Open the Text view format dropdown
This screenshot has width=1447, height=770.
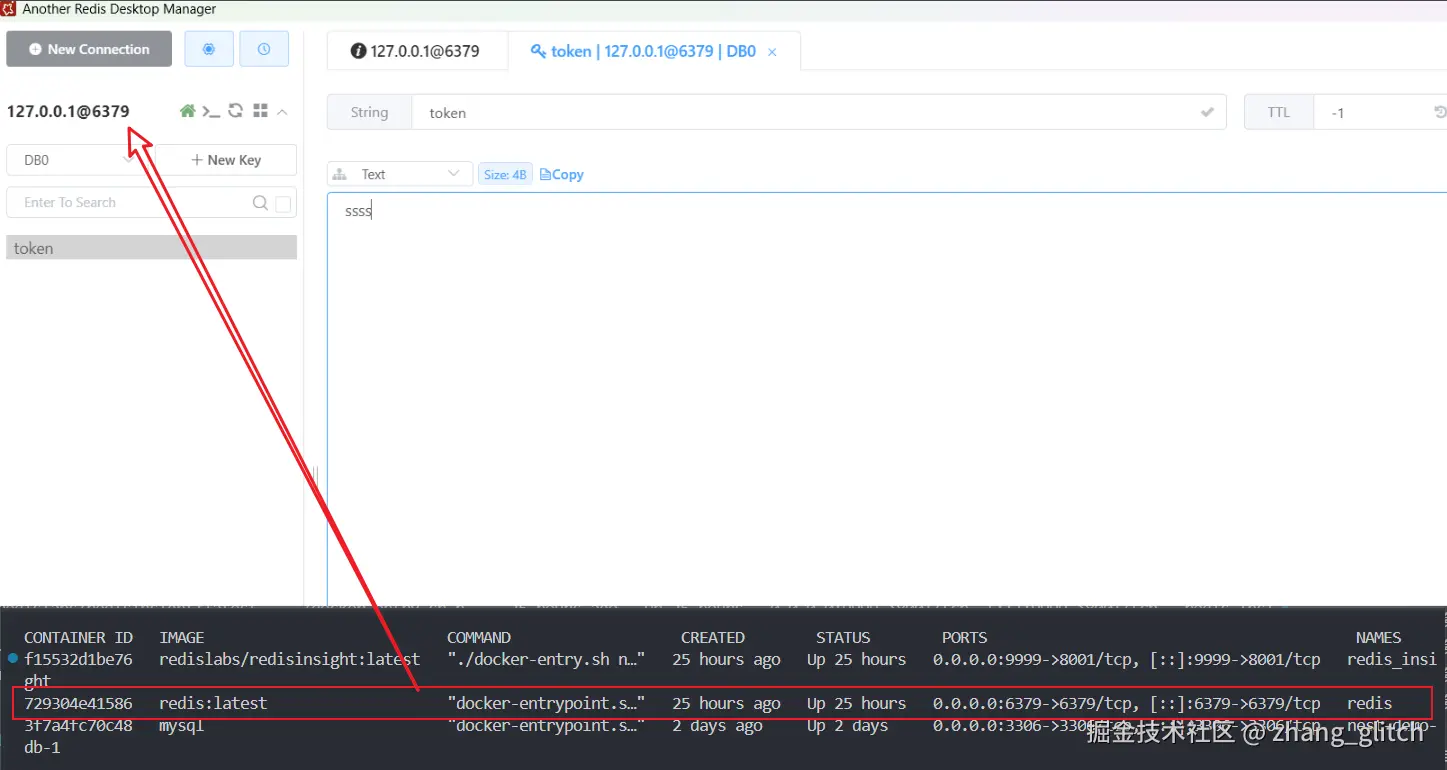pyautogui.click(x=400, y=174)
